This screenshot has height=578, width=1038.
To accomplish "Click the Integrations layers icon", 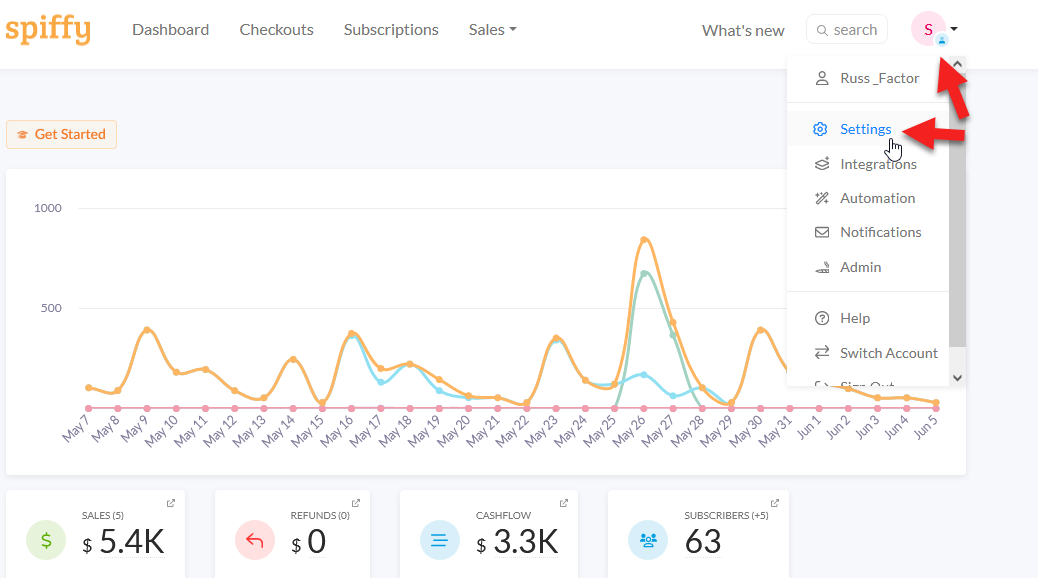I will tap(822, 164).
